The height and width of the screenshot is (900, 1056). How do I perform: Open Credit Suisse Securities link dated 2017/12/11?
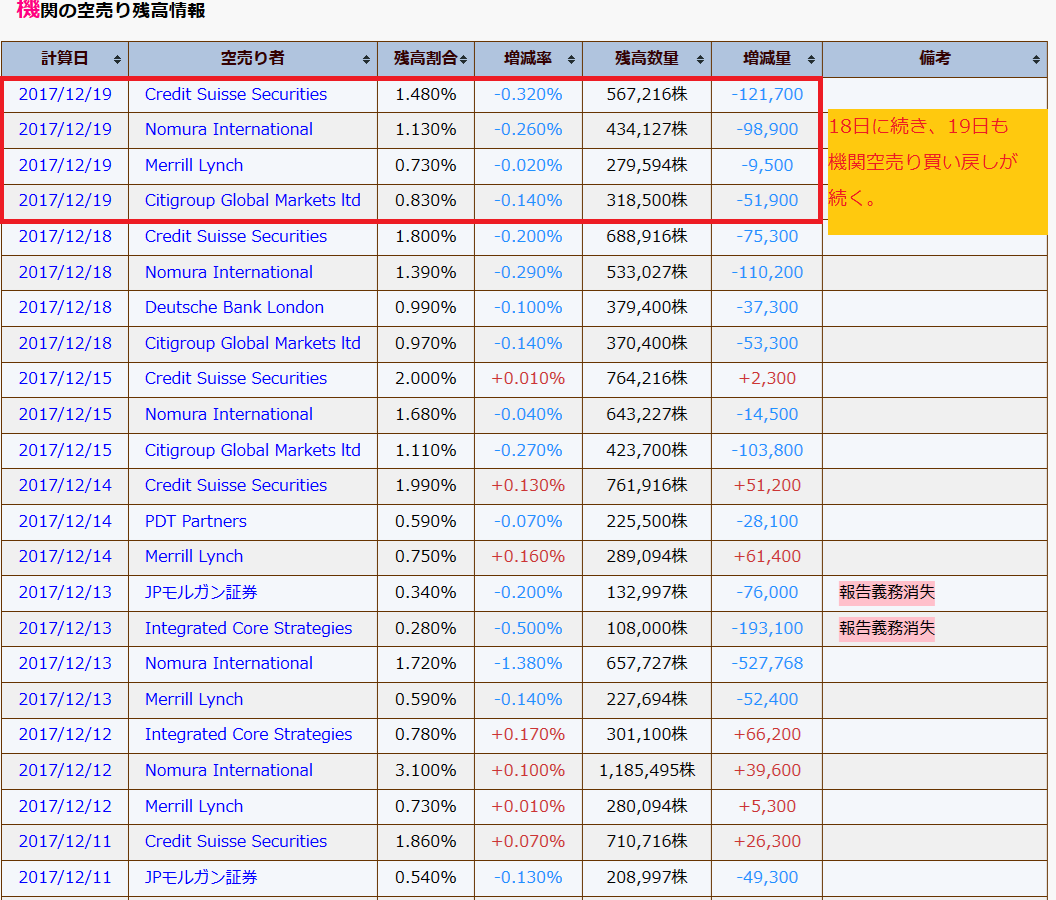point(236,841)
